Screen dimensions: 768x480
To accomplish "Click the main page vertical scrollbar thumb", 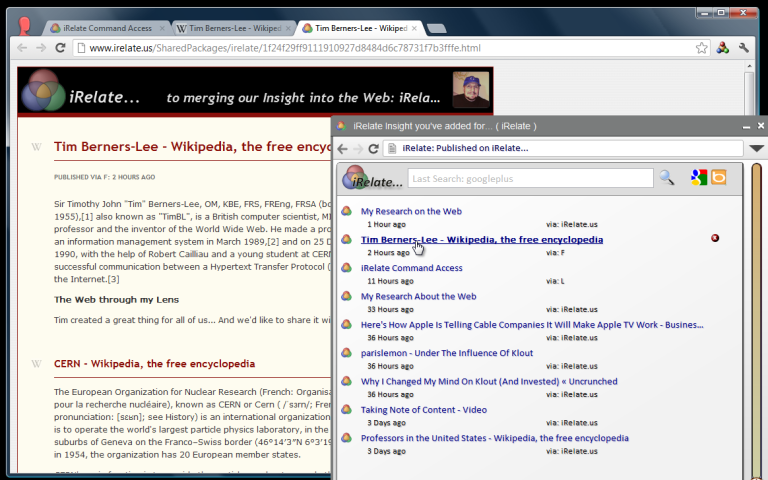I will (749, 96).
